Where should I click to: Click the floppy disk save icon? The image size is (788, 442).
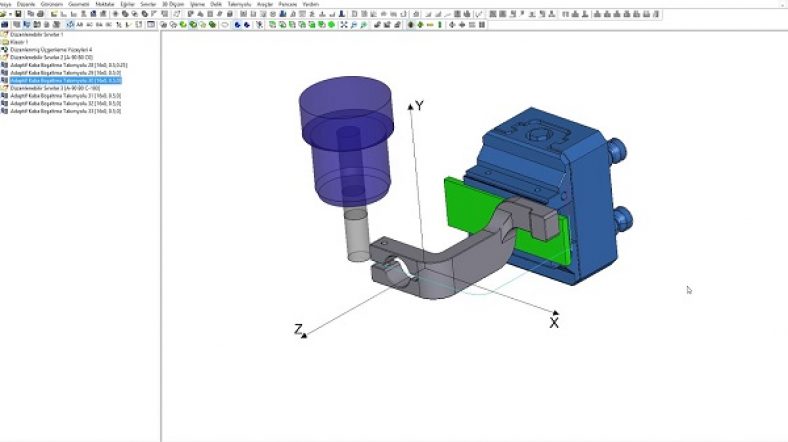(x=18, y=14)
